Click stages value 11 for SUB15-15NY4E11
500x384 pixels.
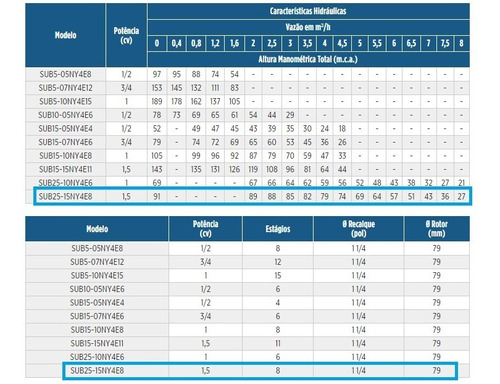[278, 343]
